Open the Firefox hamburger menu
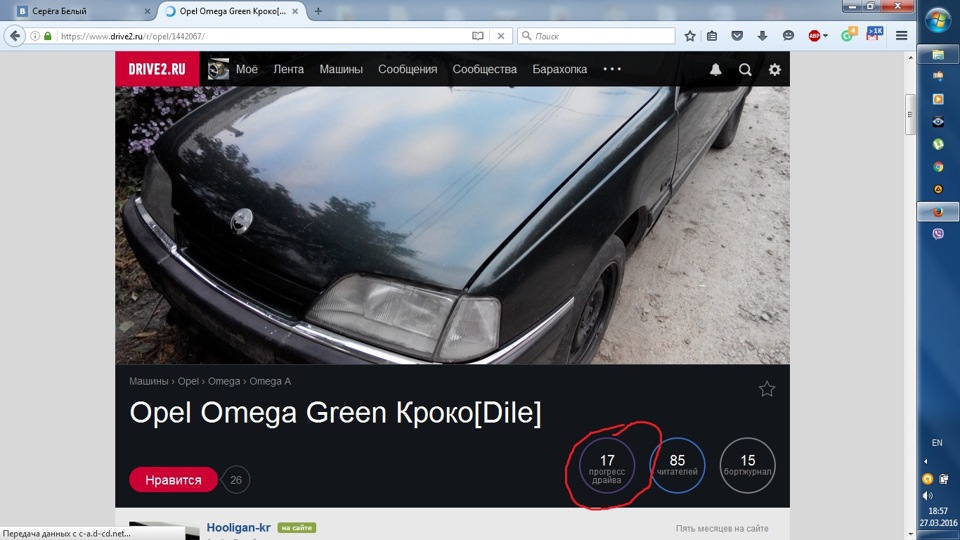Image resolution: width=960 pixels, height=540 pixels. pos(901,36)
